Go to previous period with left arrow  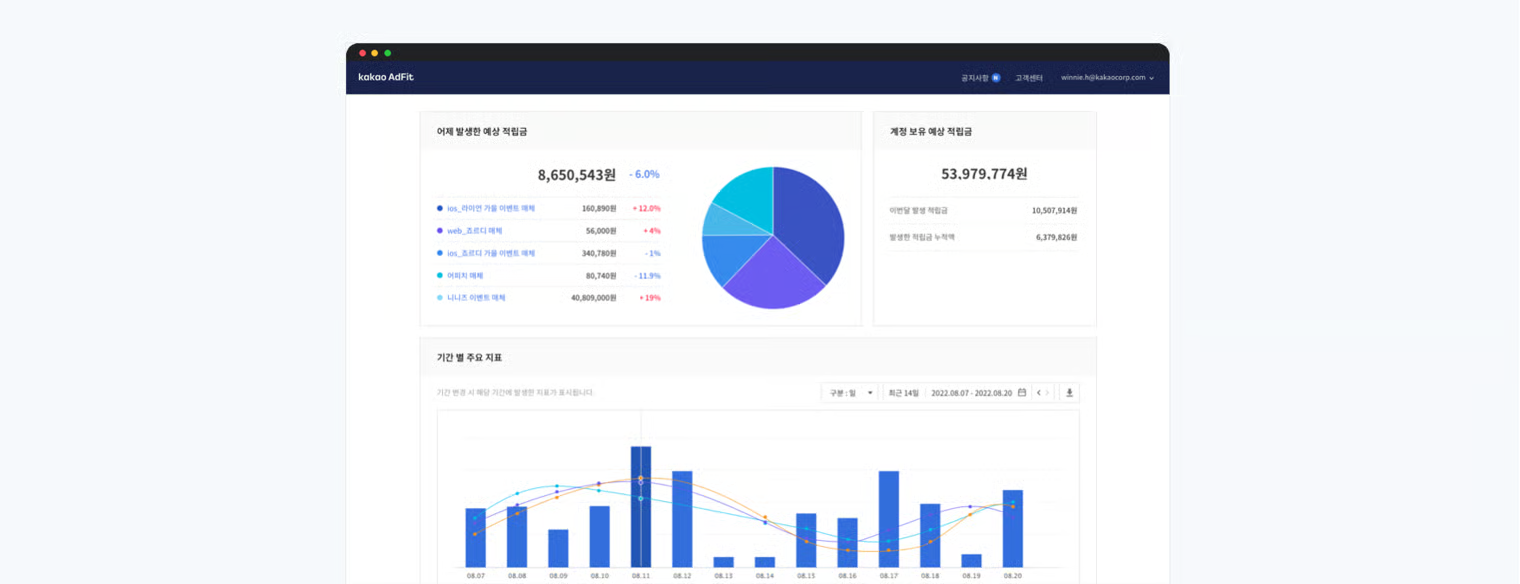(1038, 393)
